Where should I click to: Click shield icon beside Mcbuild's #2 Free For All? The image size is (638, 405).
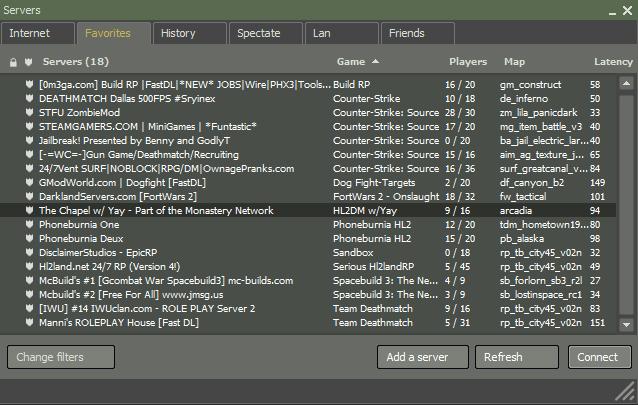29,294
